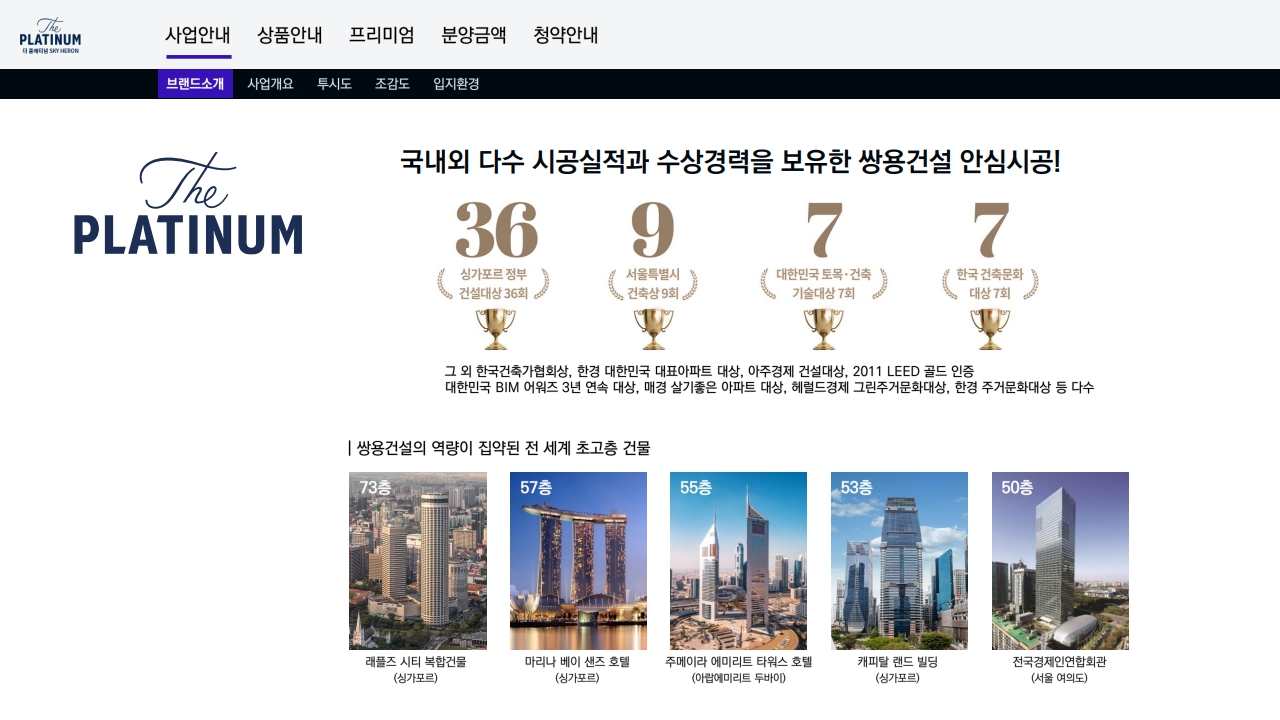Open the 청약안내 menu

click(566, 35)
